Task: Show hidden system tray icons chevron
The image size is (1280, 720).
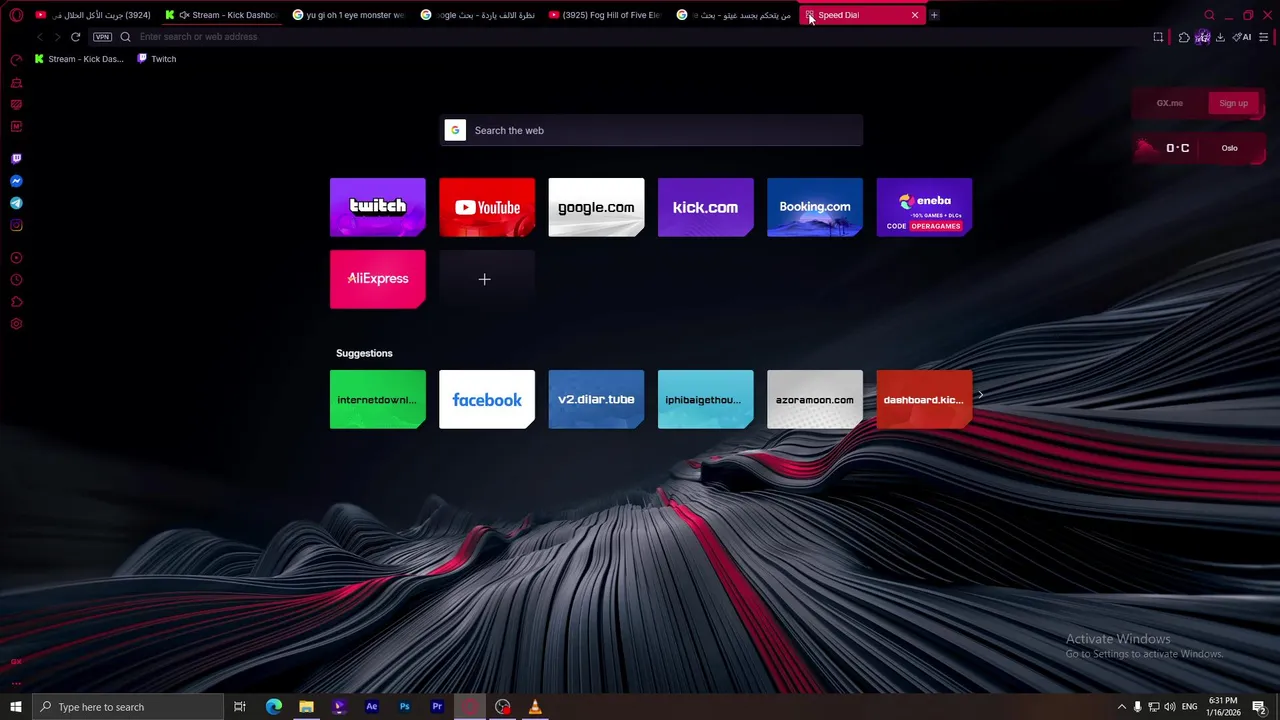Action: 1121,707
